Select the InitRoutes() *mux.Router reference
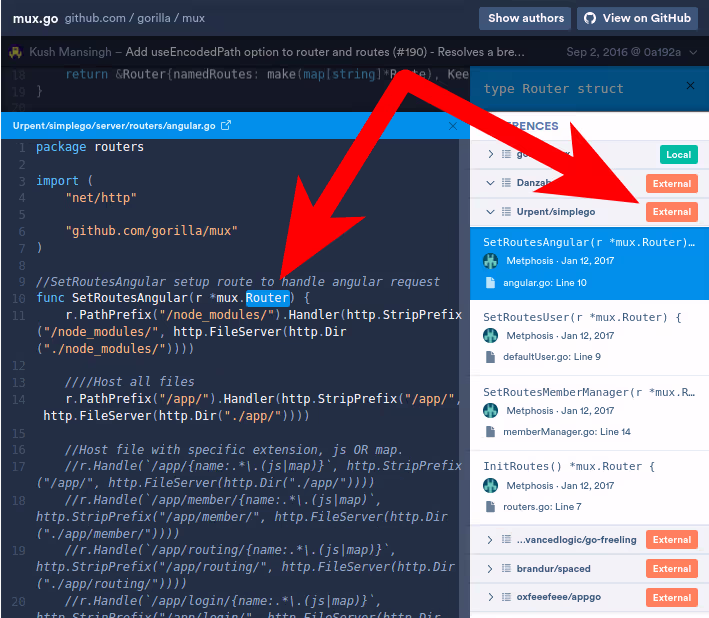This screenshot has width=709, height=618. [x=589, y=487]
